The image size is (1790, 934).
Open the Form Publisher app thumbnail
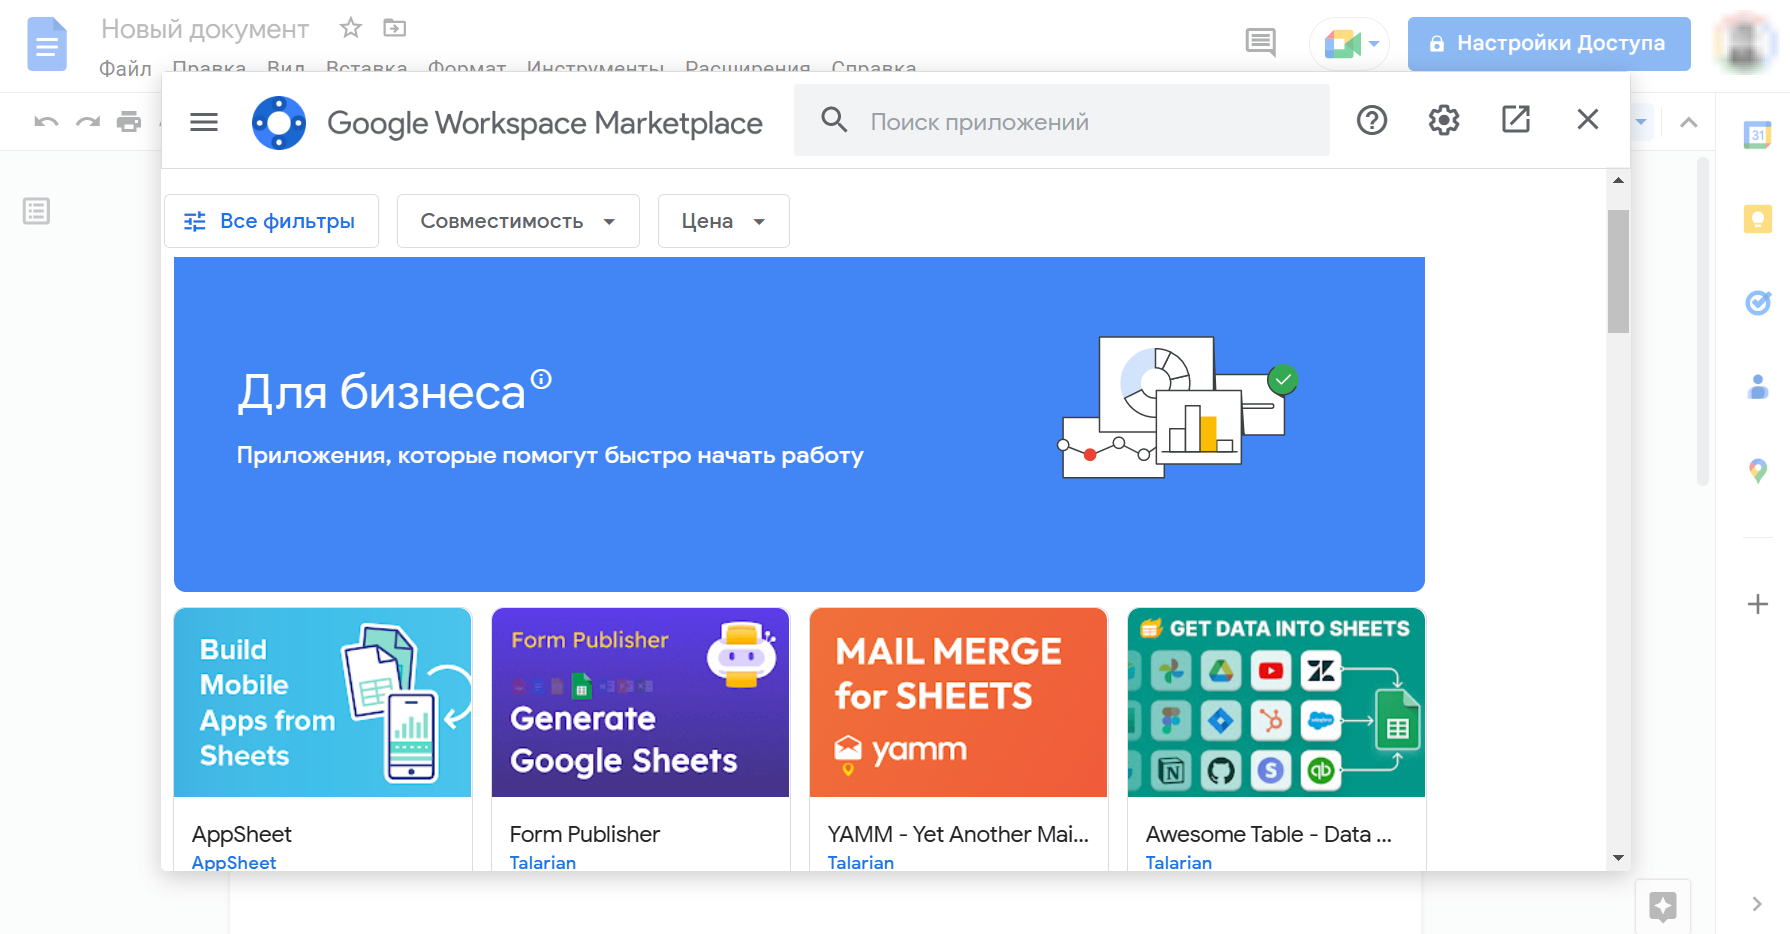pyautogui.click(x=640, y=702)
